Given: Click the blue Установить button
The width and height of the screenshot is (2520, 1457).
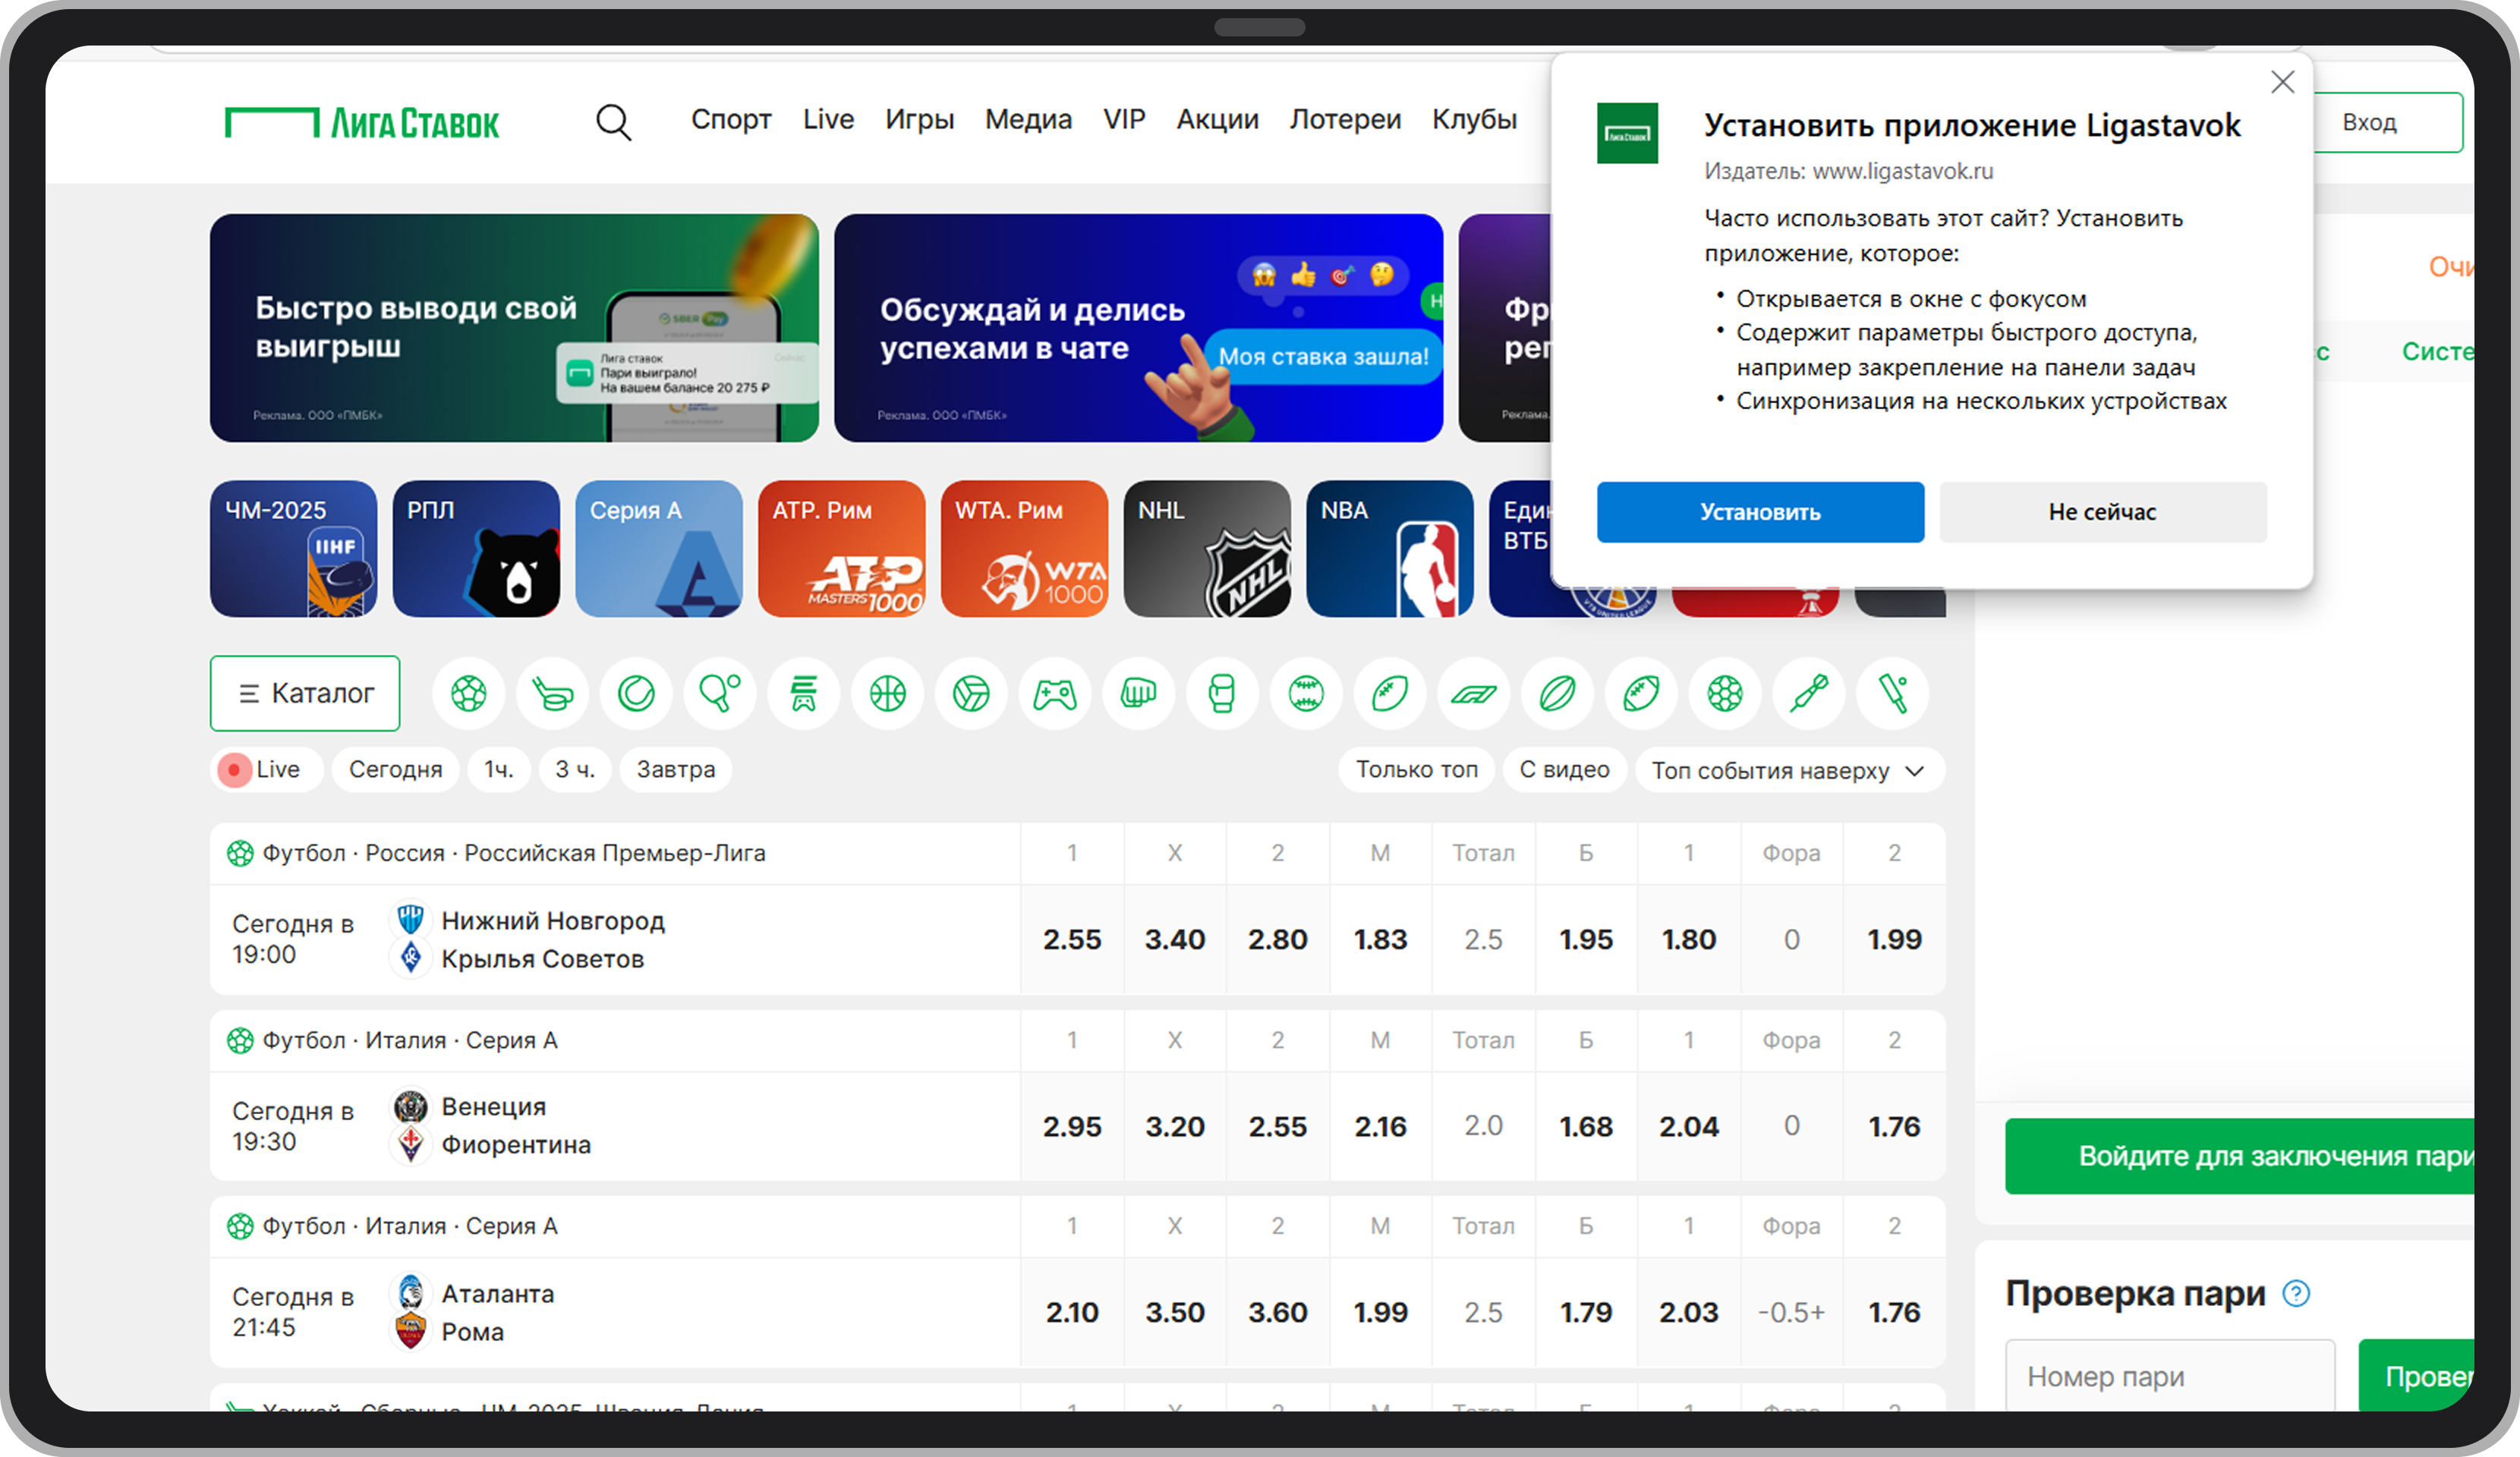Looking at the screenshot, I should 1759,512.
